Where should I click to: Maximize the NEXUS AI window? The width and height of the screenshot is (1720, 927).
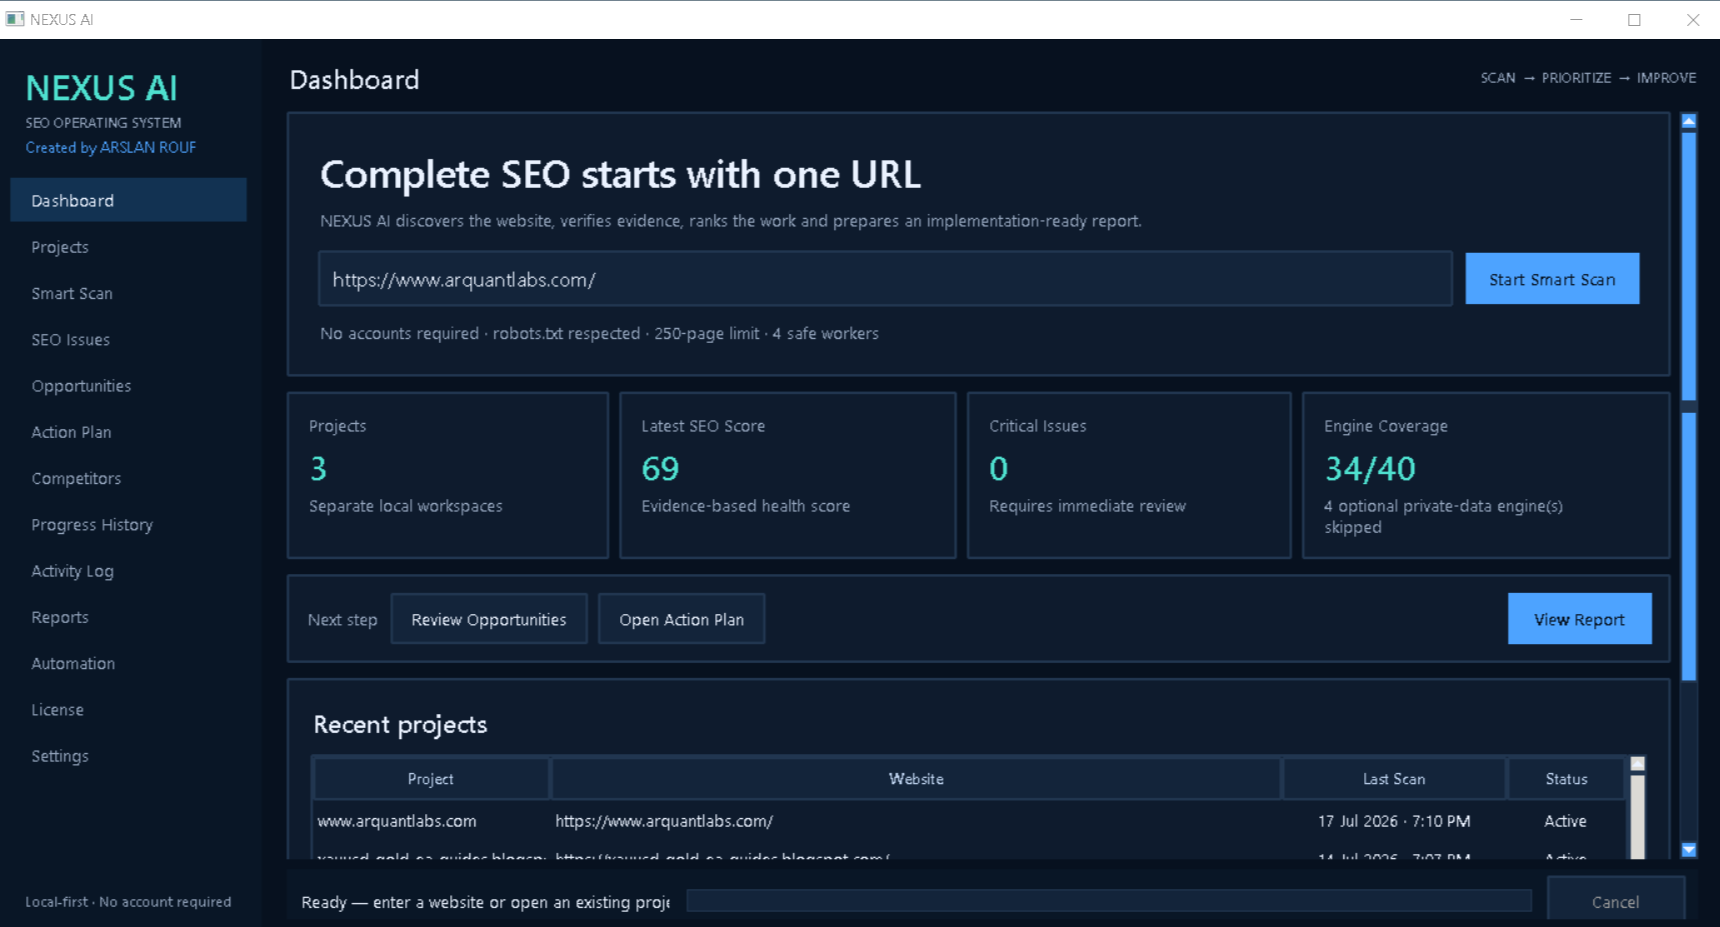[x=1634, y=19]
